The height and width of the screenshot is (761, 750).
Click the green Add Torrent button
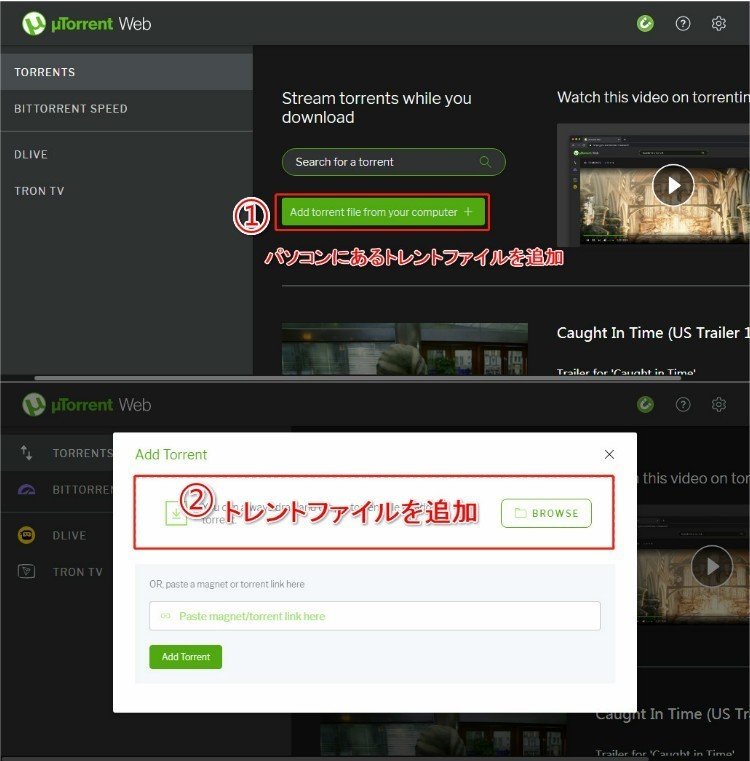[185, 657]
